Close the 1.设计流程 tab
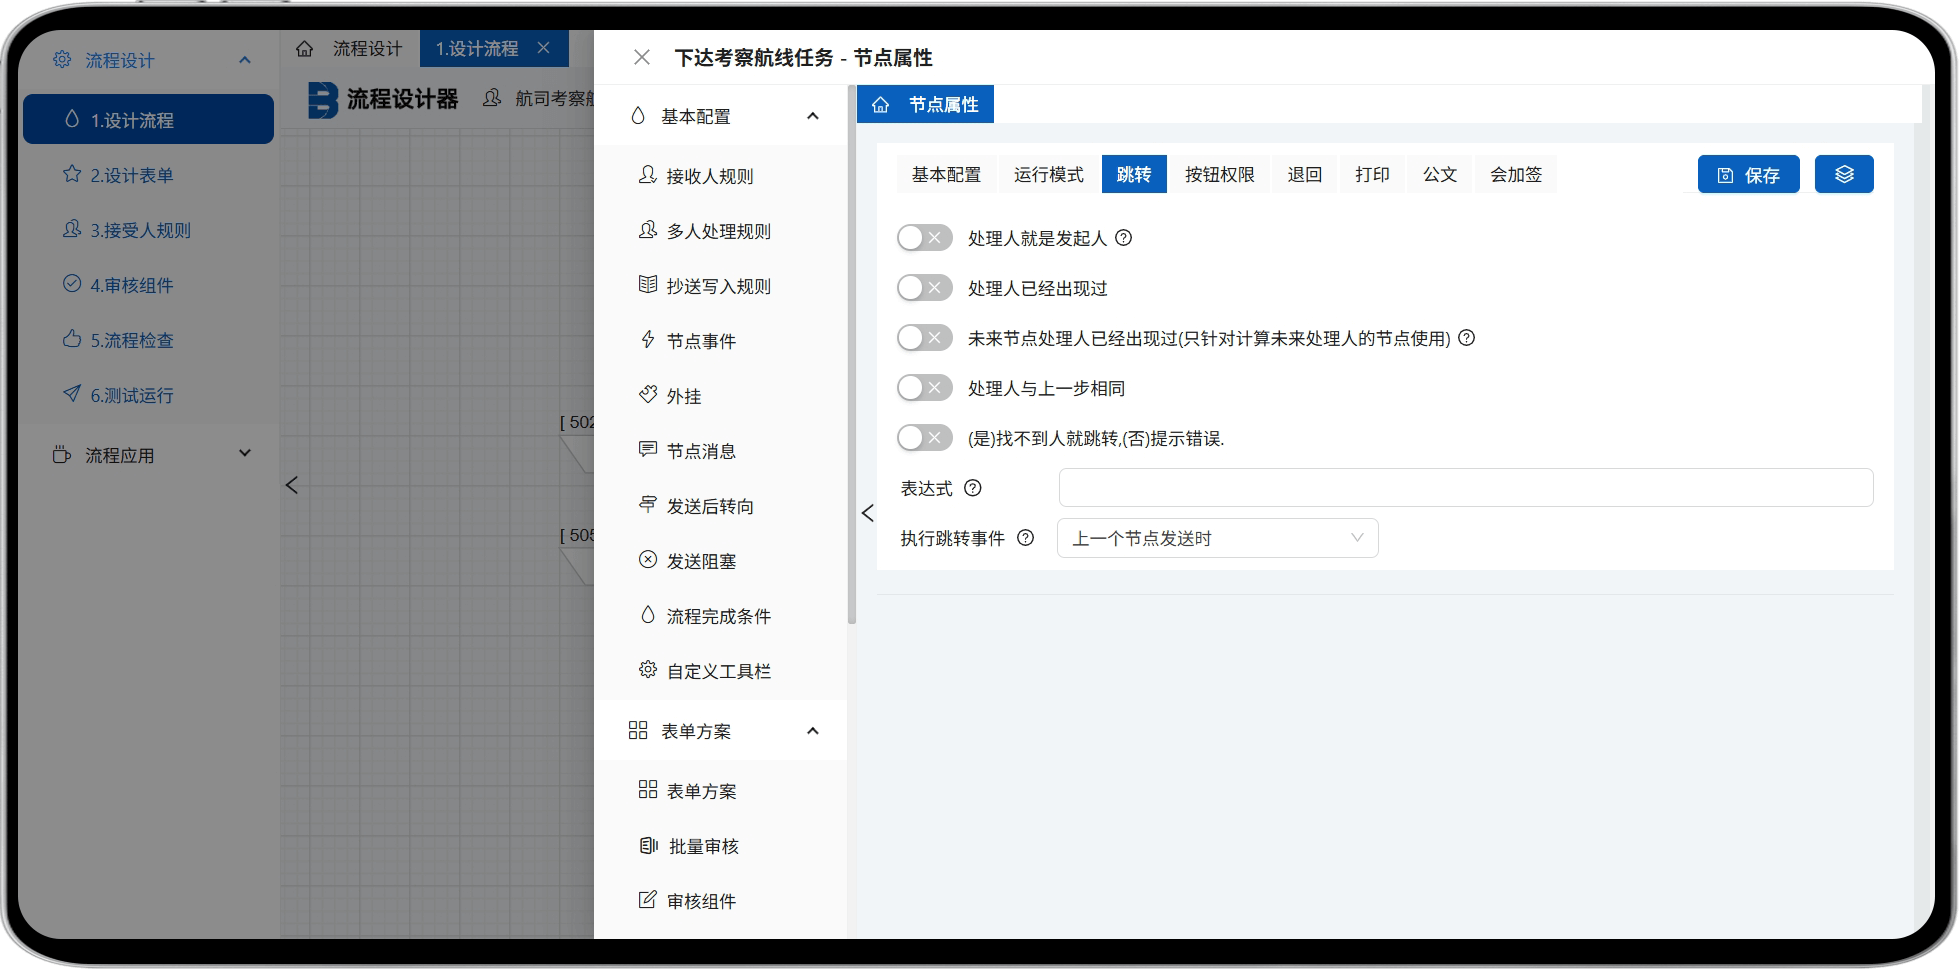 (x=543, y=47)
